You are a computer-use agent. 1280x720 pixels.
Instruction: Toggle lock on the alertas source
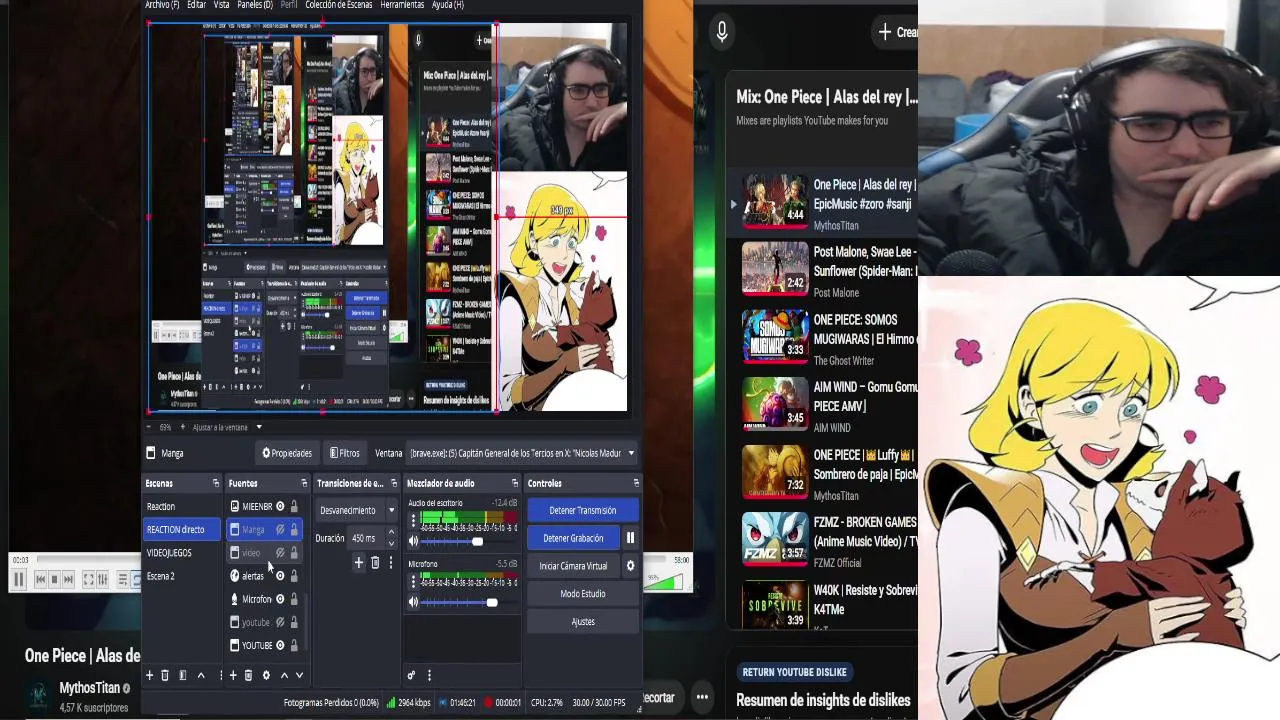click(294, 576)
